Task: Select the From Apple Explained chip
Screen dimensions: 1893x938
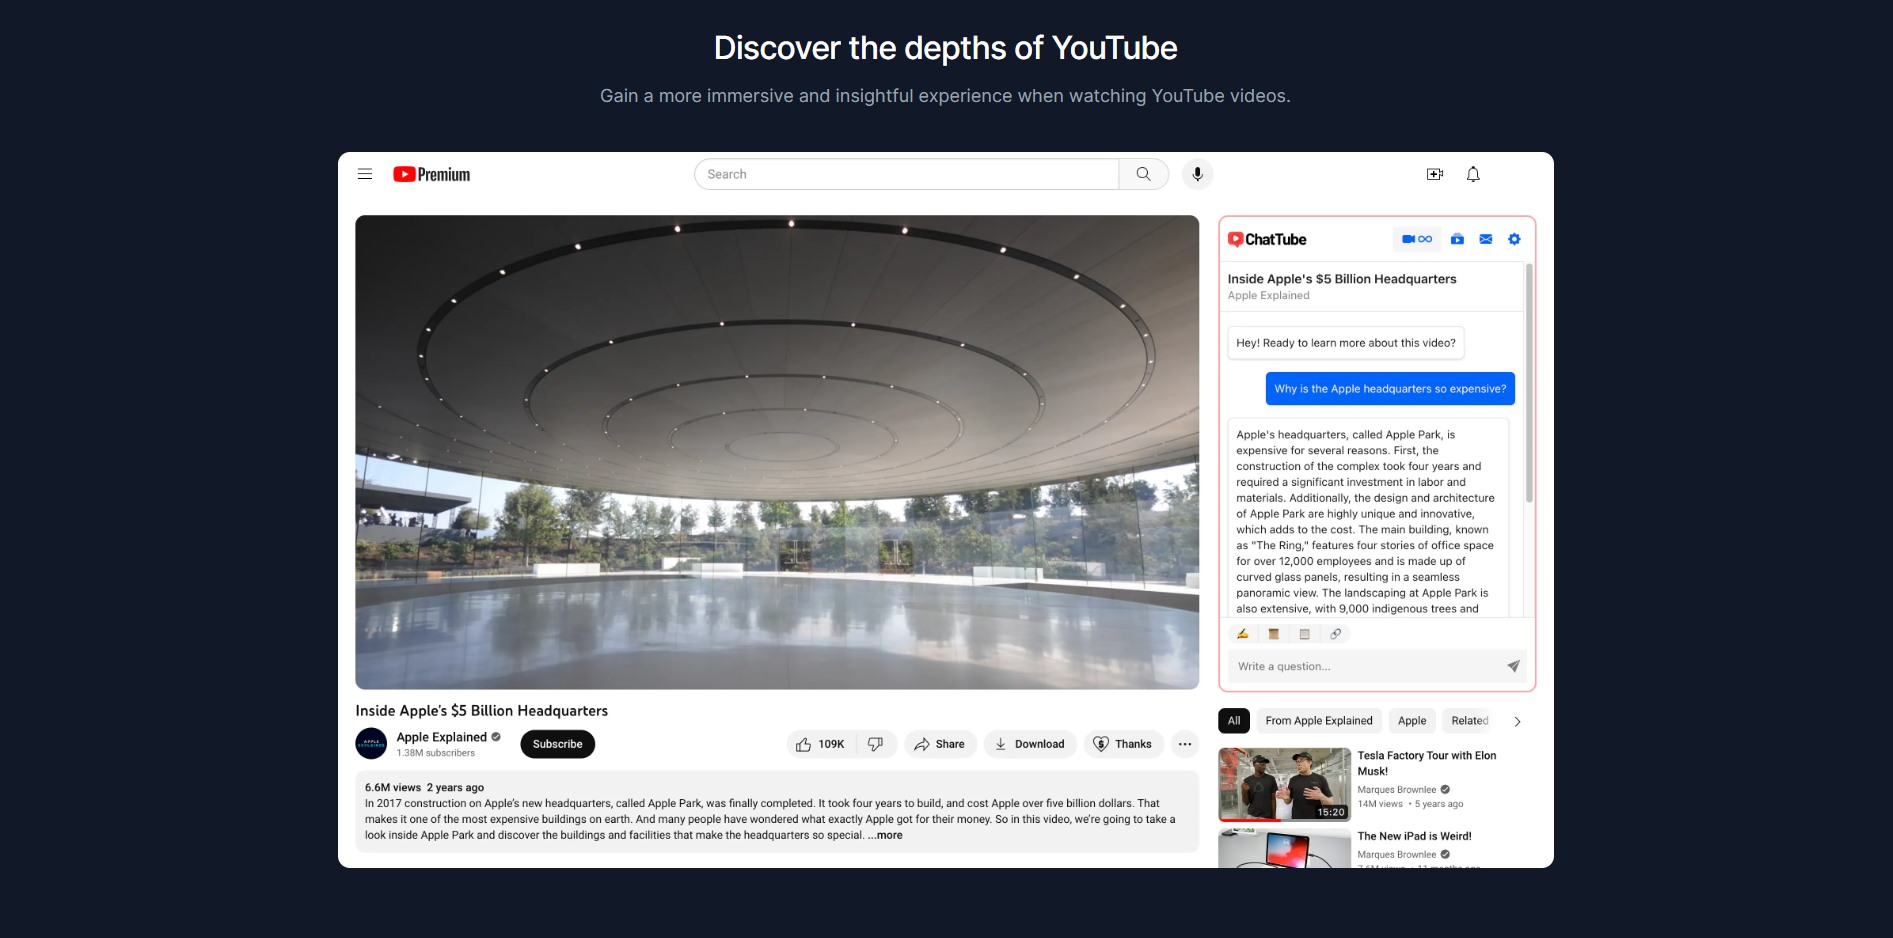Action: tap(1319, 721)
